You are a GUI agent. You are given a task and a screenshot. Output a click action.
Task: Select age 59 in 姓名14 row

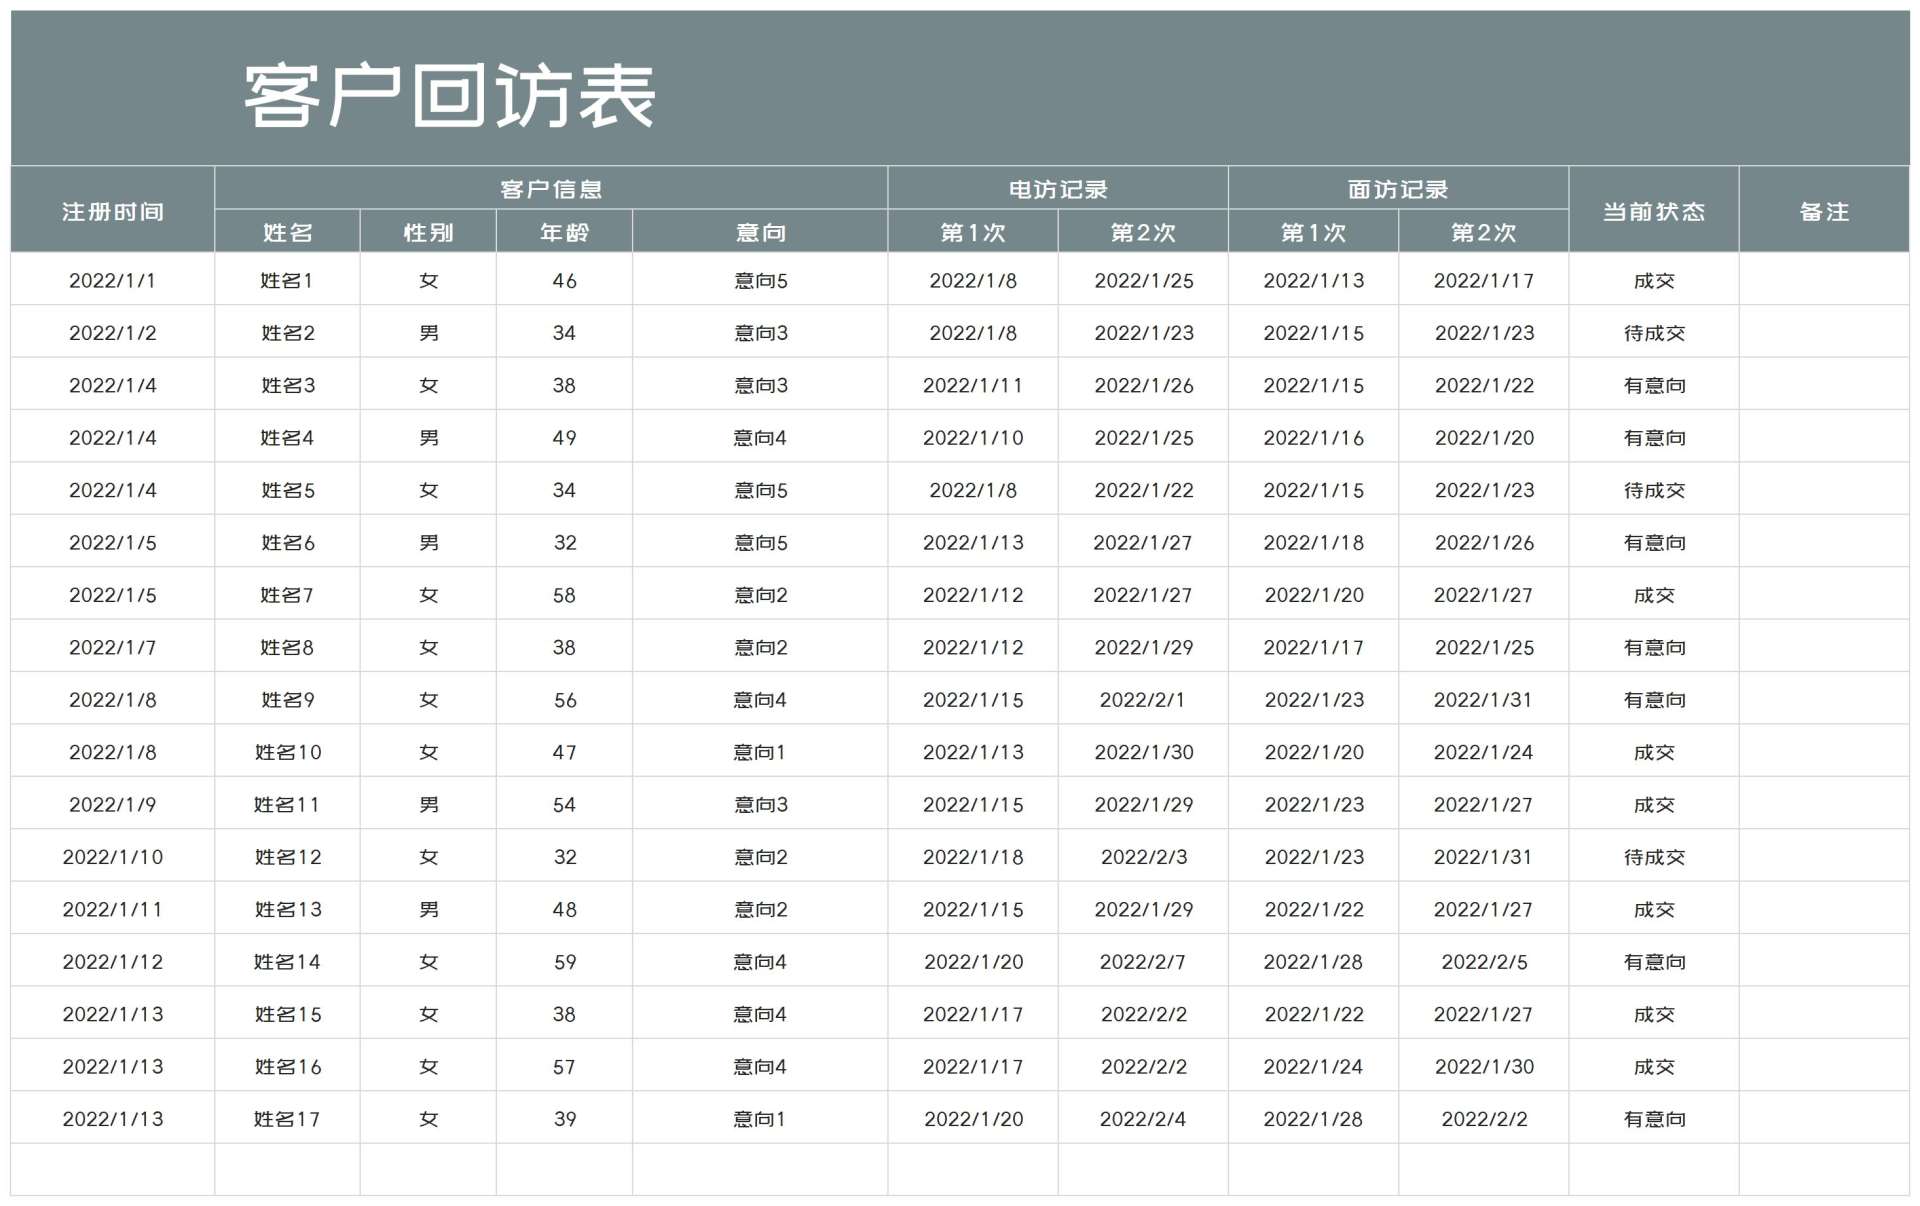coord(565,962)
